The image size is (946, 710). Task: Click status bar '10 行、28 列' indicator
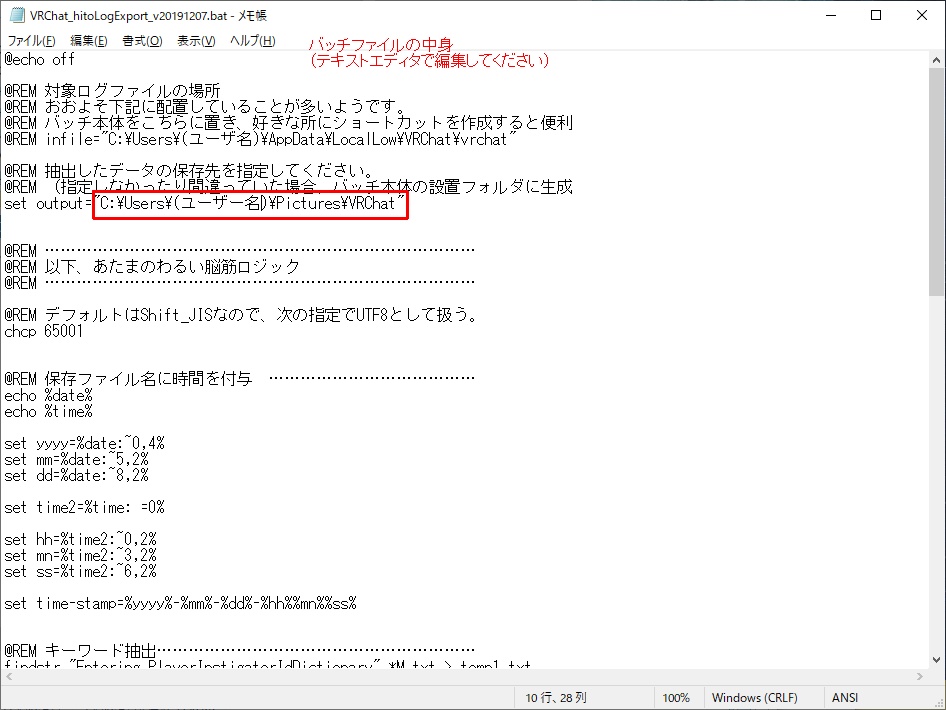tap(556, 698)
